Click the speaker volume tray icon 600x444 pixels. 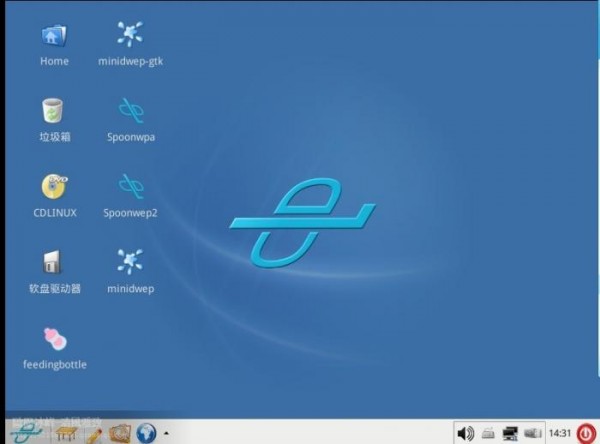(x=466, y=434)
